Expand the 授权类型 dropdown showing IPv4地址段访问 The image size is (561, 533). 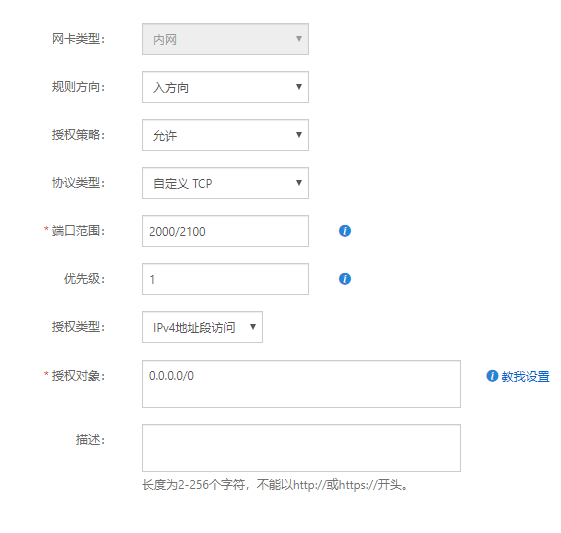tap(202, 327)
